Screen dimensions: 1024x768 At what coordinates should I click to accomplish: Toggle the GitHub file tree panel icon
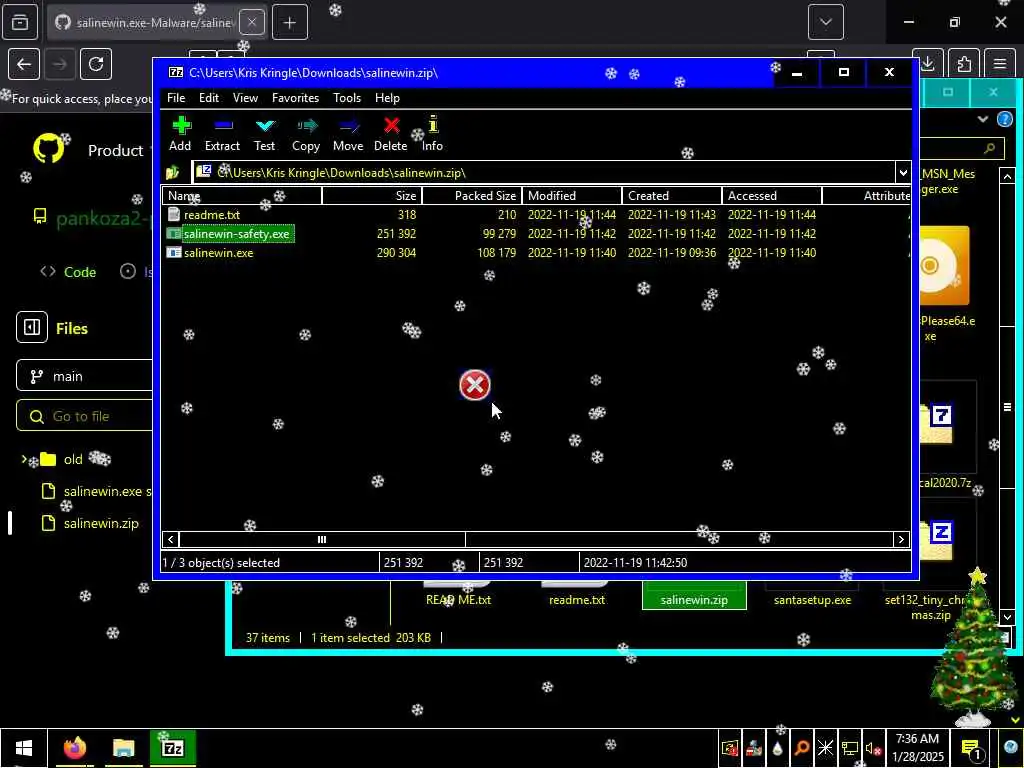[x=32, y=327]
